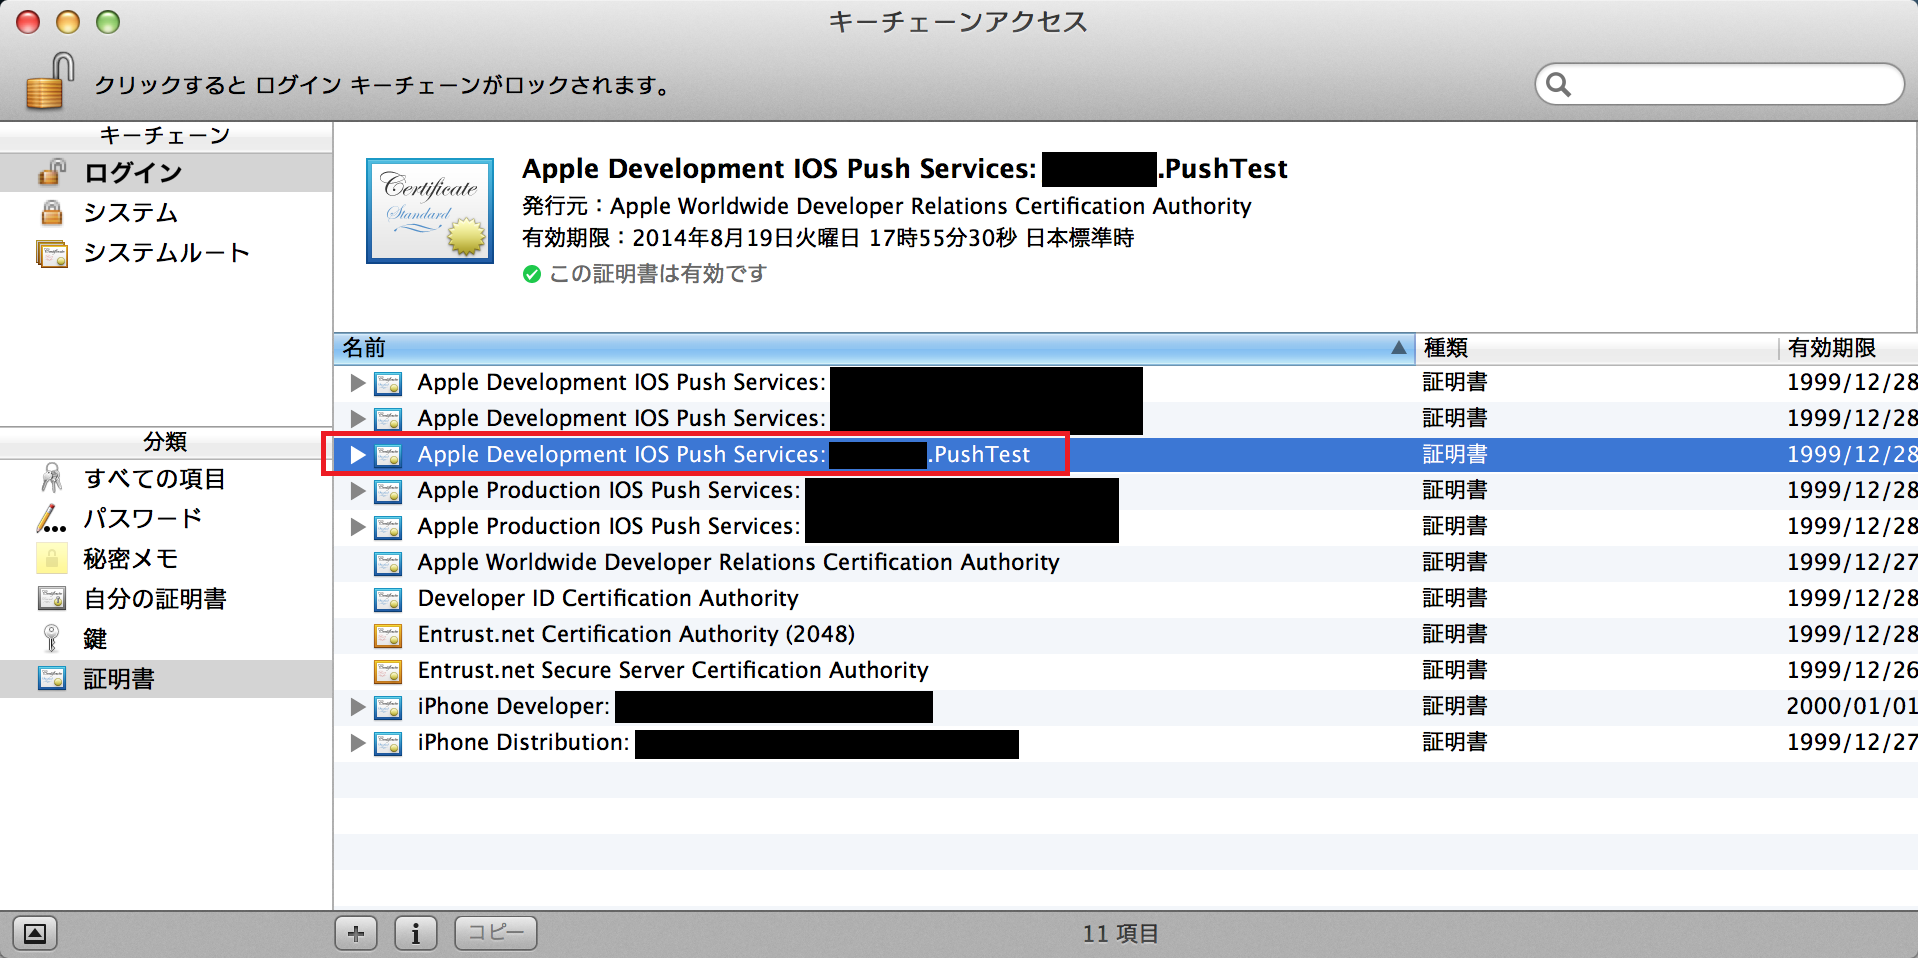The height and width of the screenshot is (958, 1918).
Task: Expand the iPhone Distribution certificate row
Action: coord(357,743)
